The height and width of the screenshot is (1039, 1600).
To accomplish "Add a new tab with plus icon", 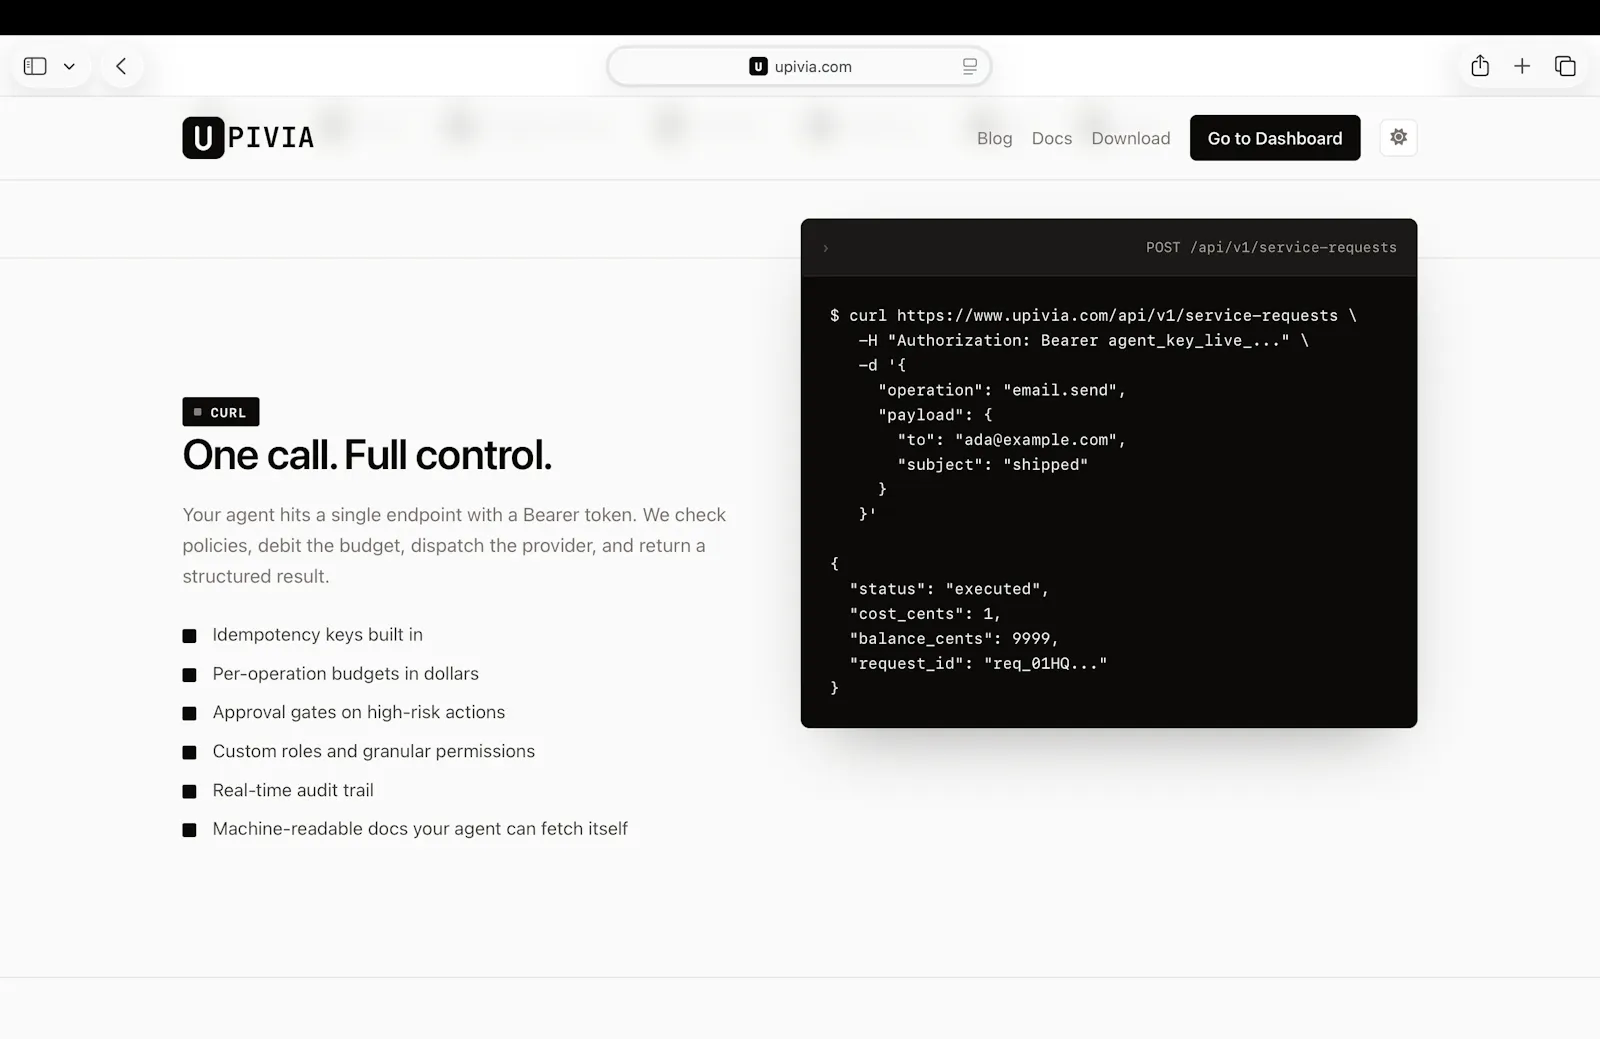I will [x=1522, y=66].
